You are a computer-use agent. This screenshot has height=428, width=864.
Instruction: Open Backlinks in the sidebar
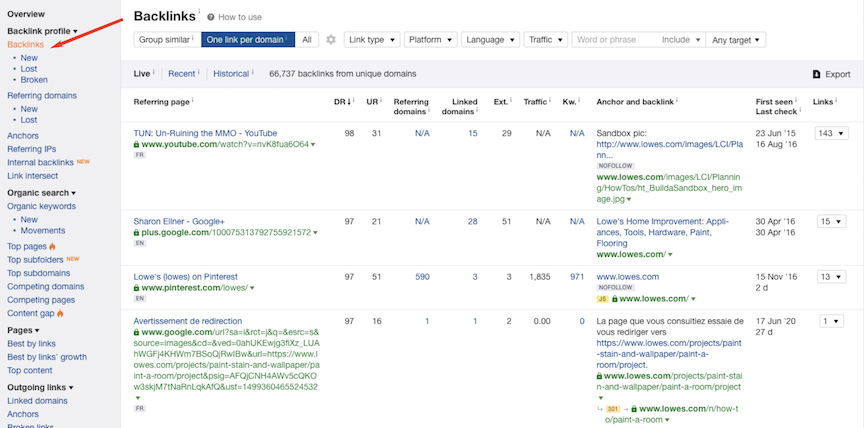25,45
